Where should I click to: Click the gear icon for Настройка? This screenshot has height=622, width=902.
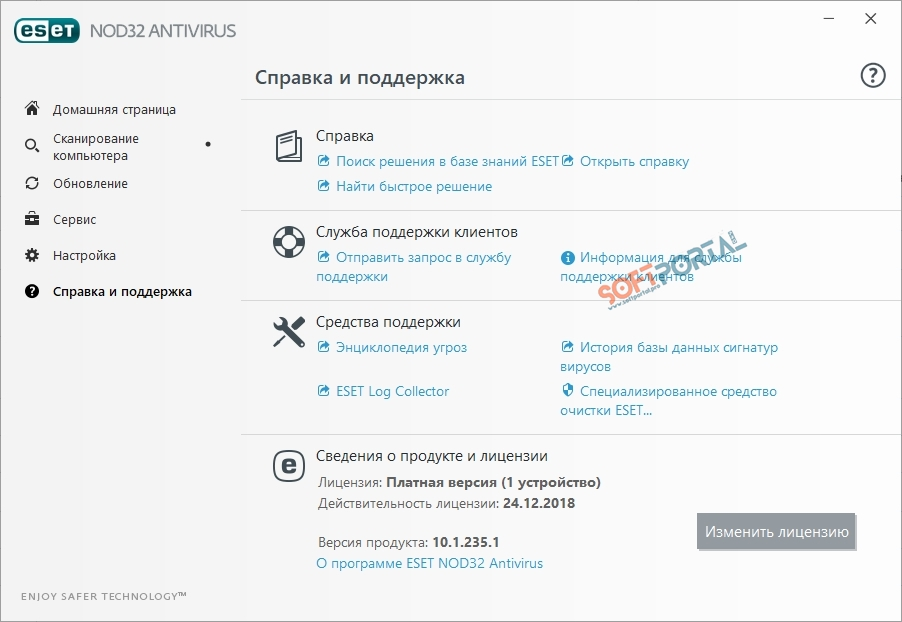(32, 255)
